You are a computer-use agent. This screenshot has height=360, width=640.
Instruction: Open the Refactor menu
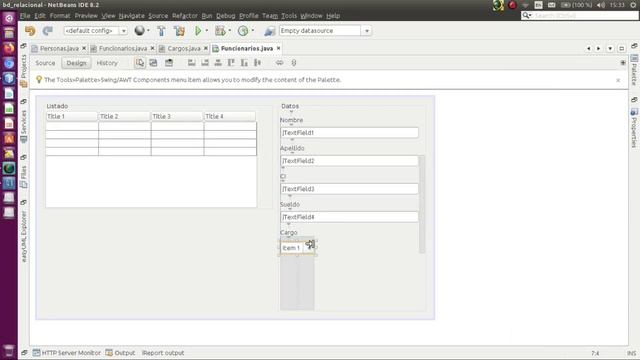click(184, 16)
